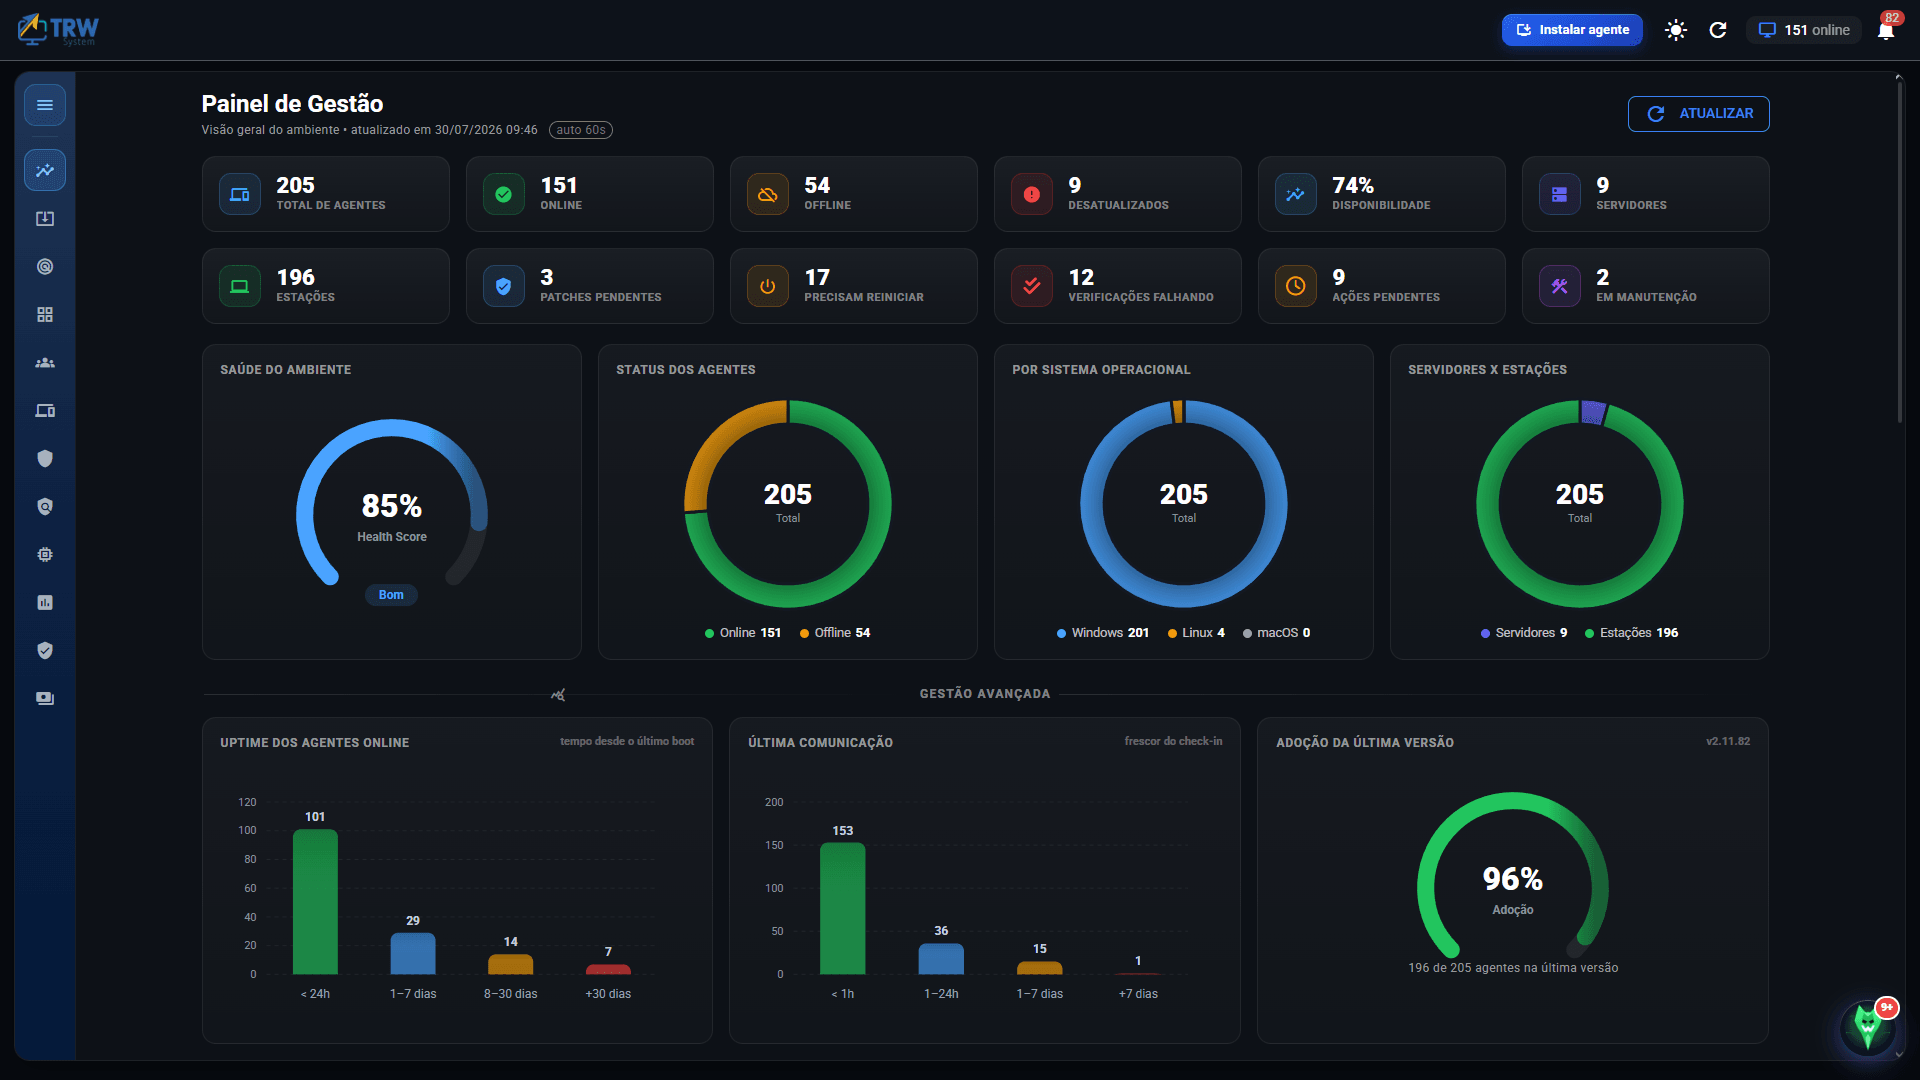The height and width of the screenshot is (1080, 1920).
Task: Open the bar chart reports icon in the sidebar
Action: point(45,602)
